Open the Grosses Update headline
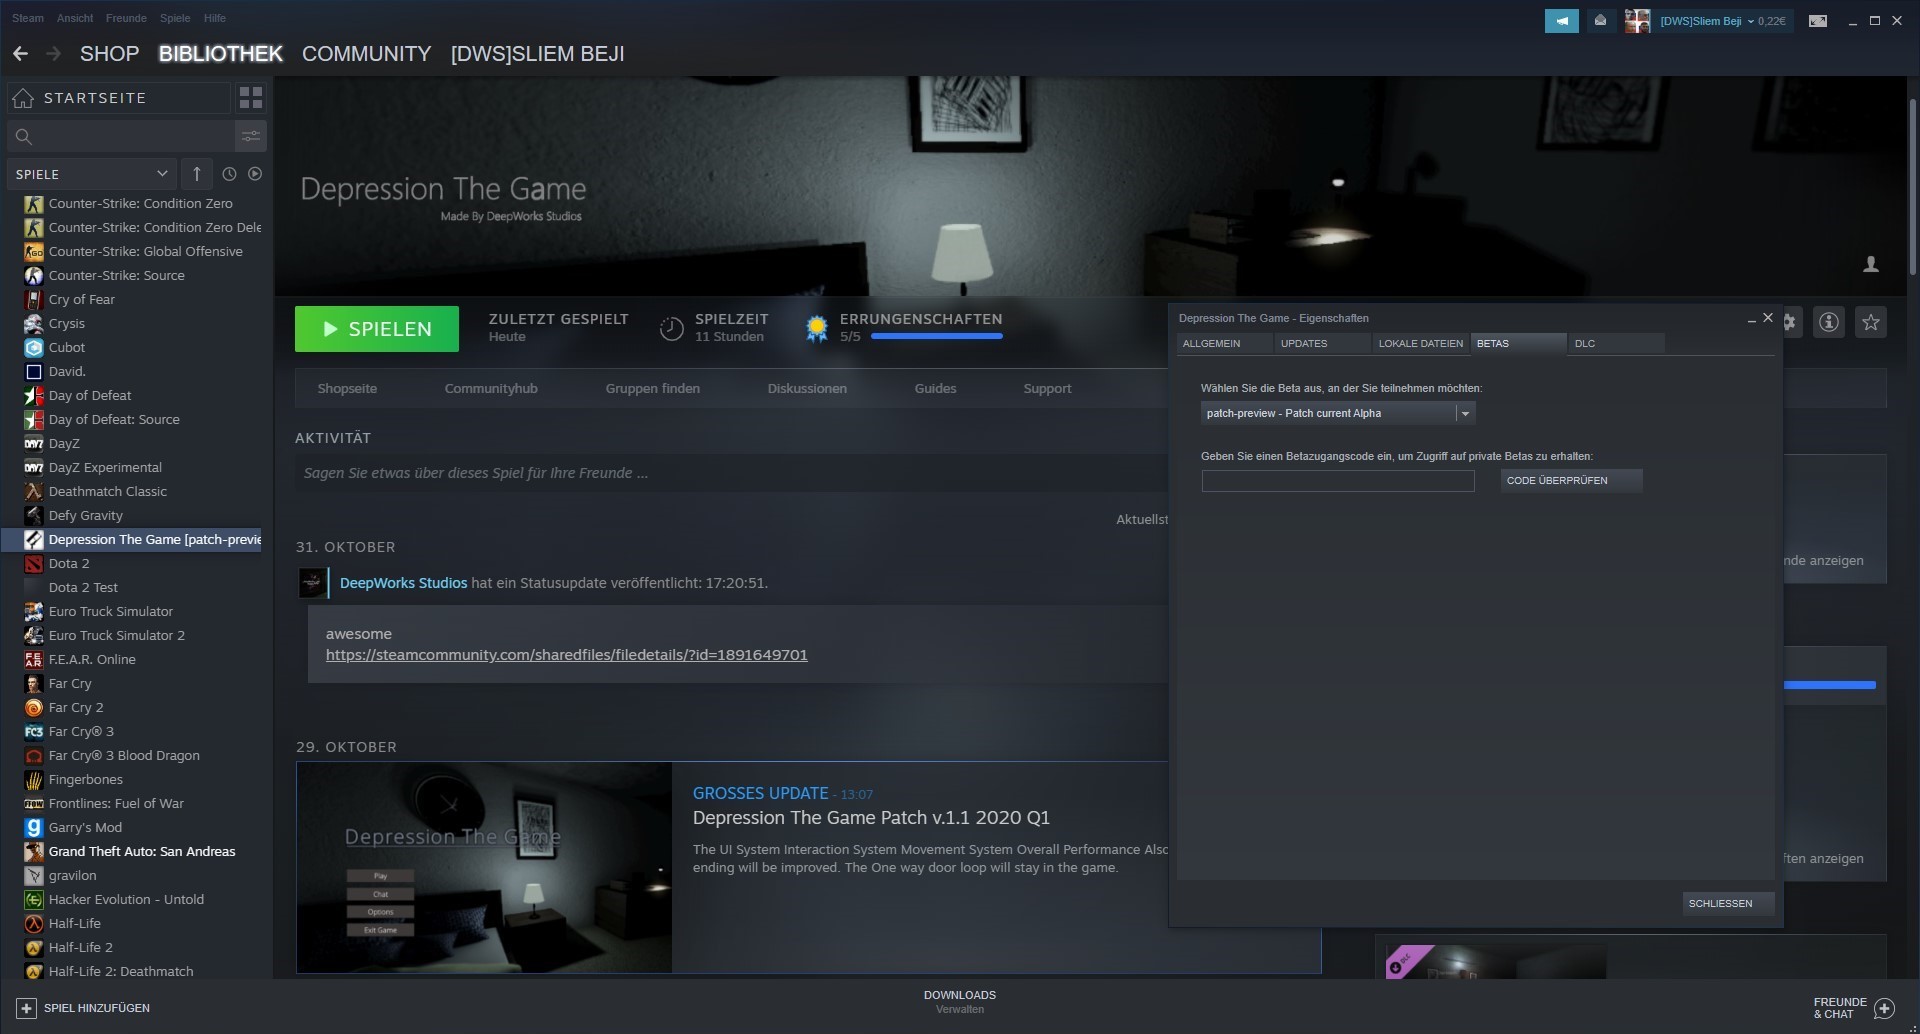1920x1034 pixels. coord(760,793)
